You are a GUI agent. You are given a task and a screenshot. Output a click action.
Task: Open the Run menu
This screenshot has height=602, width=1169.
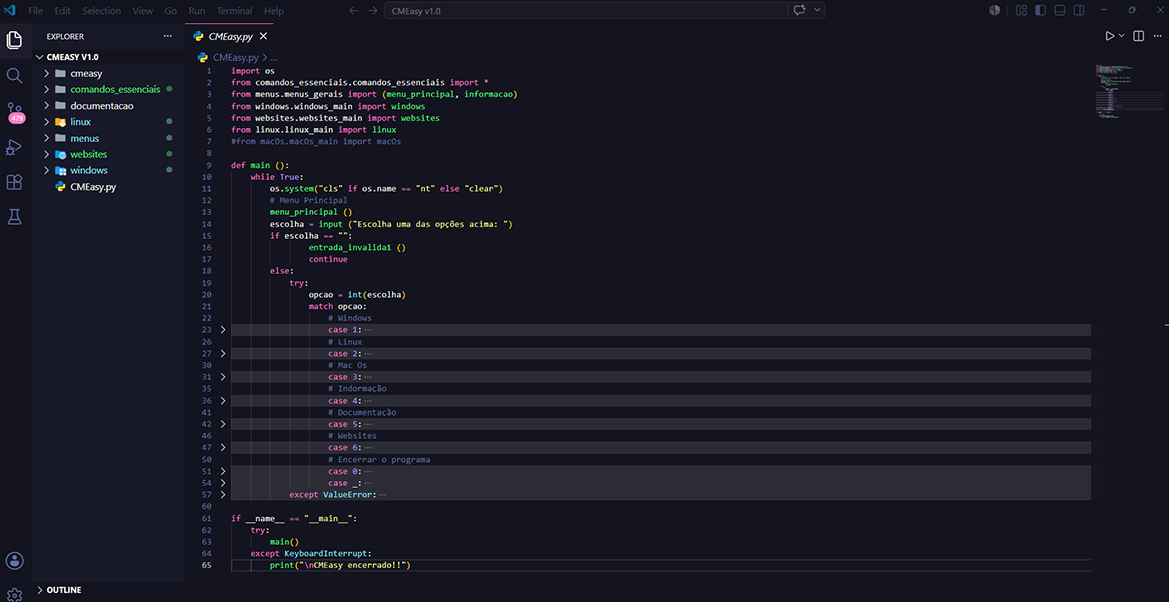point(197,11)
